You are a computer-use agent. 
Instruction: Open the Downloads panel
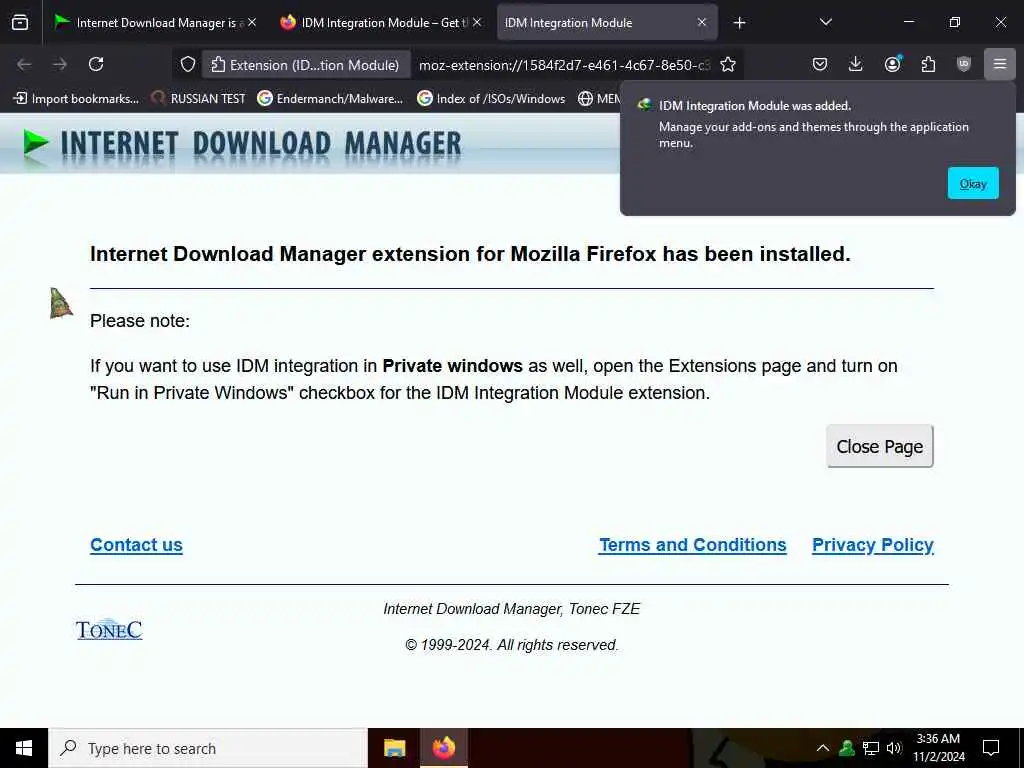coord(856,64)
